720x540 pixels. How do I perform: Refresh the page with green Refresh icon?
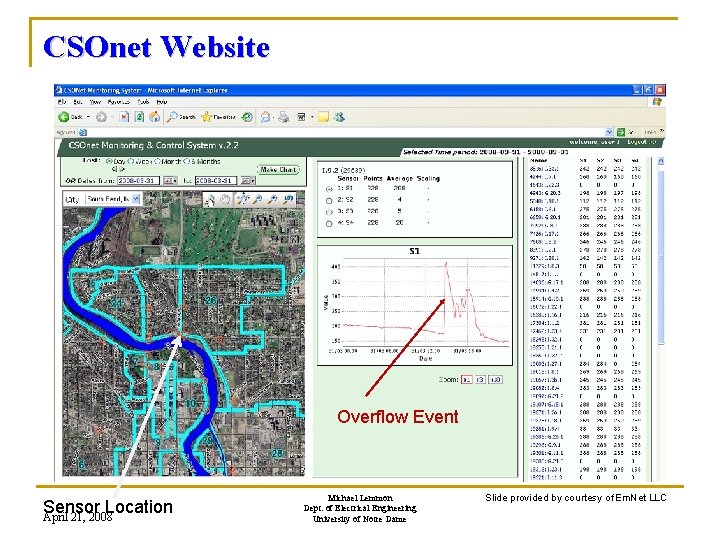pyautogui.click(x=139, y=117)
